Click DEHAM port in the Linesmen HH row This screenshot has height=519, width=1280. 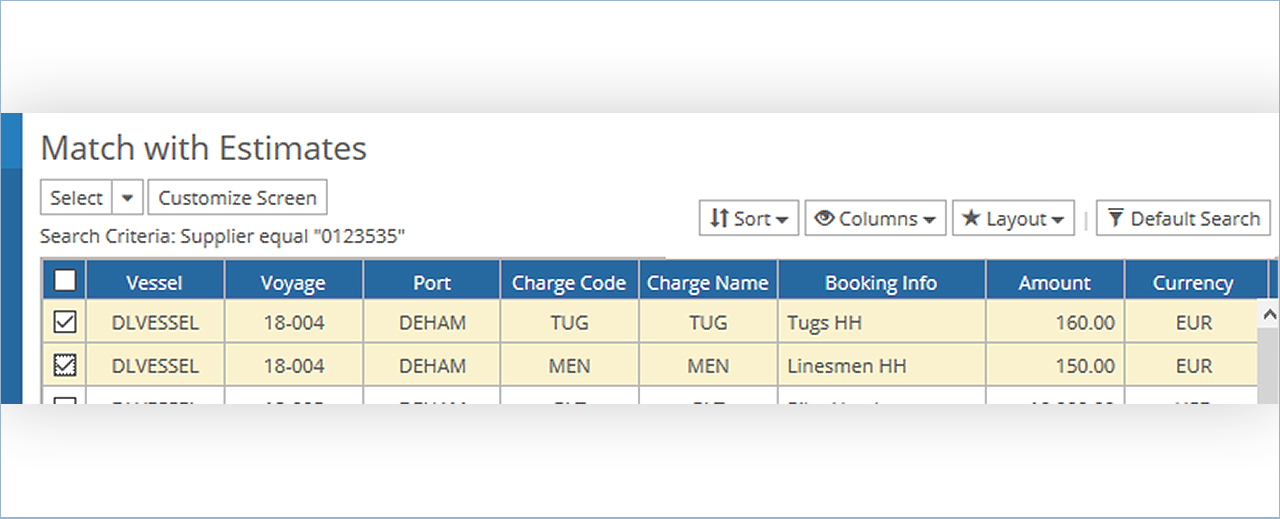pos(432,365)
